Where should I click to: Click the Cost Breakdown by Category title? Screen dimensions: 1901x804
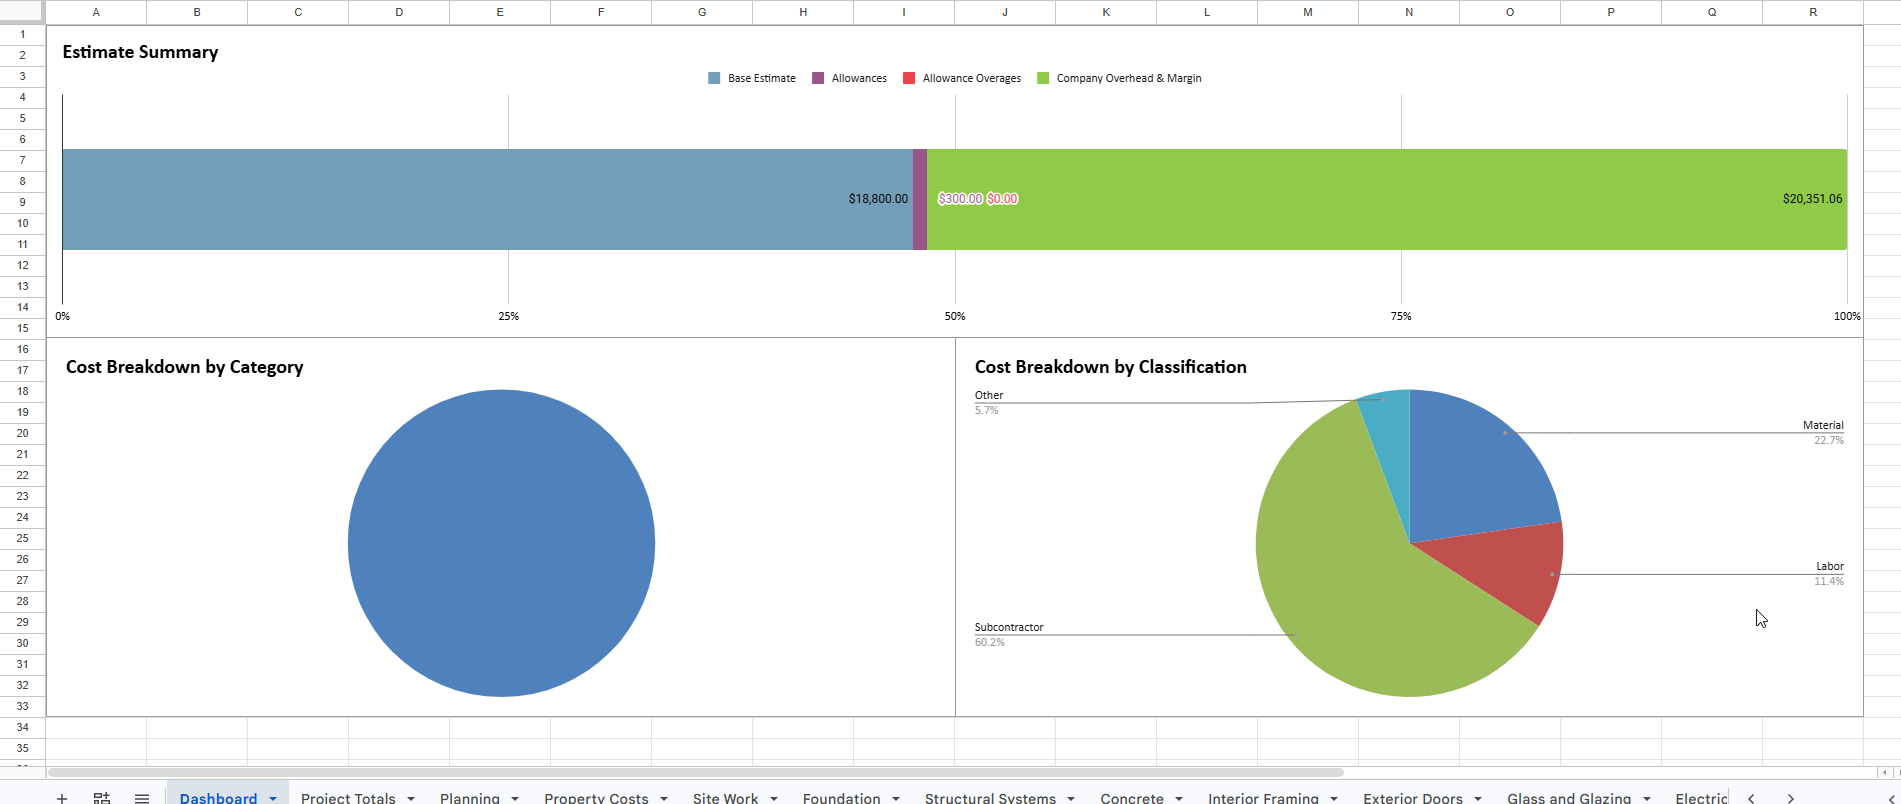click(185, 367)
